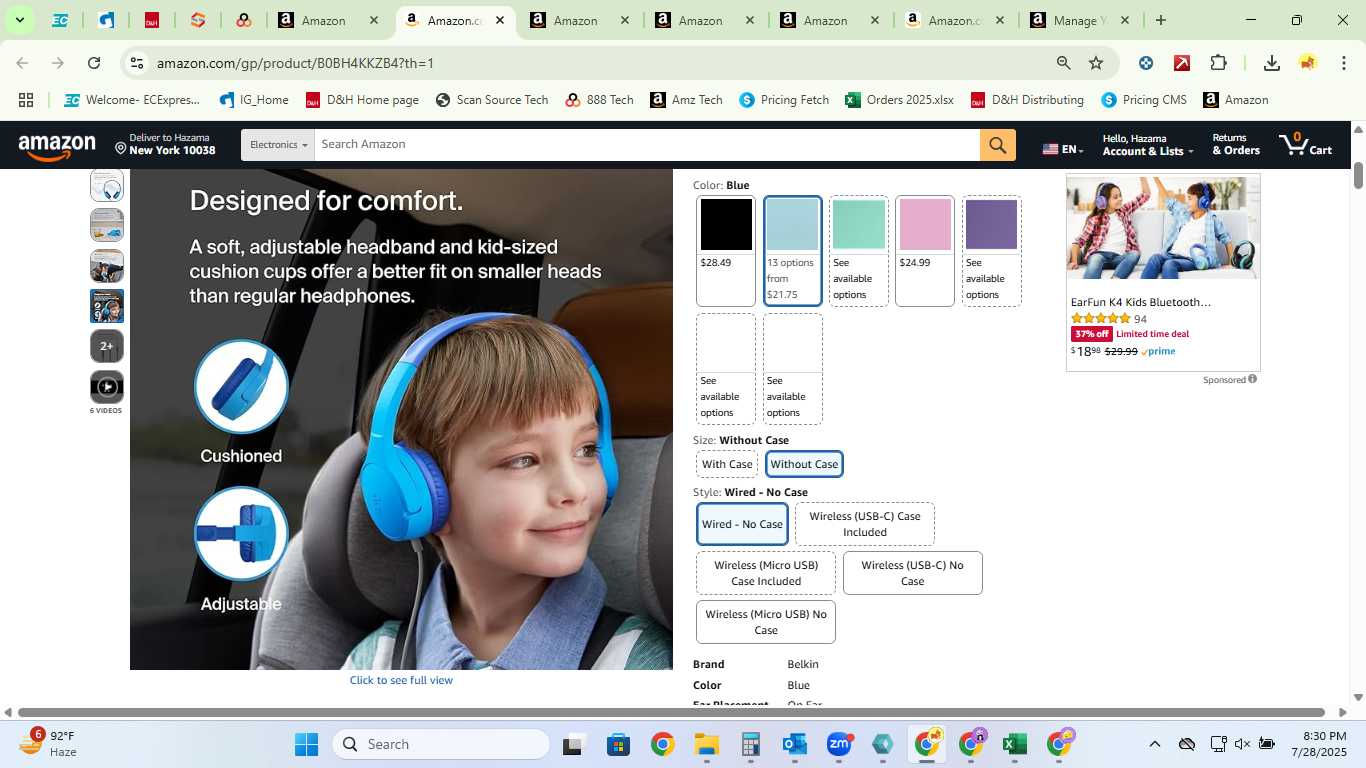Open Chrome downloads

pos(1272,63)
